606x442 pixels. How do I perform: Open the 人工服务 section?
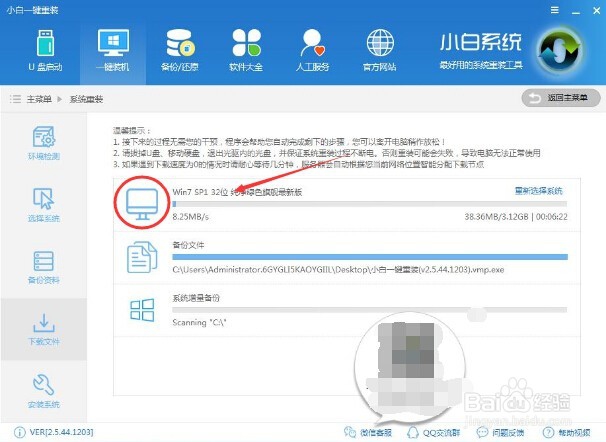(313, 51)
